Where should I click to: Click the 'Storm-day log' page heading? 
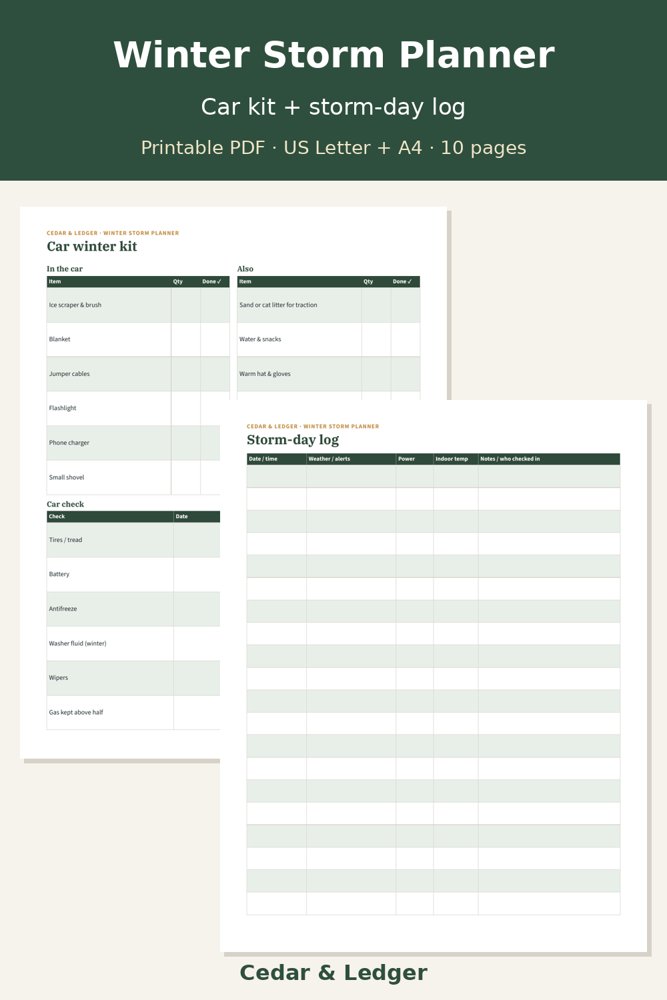click(x=293, y=440)
